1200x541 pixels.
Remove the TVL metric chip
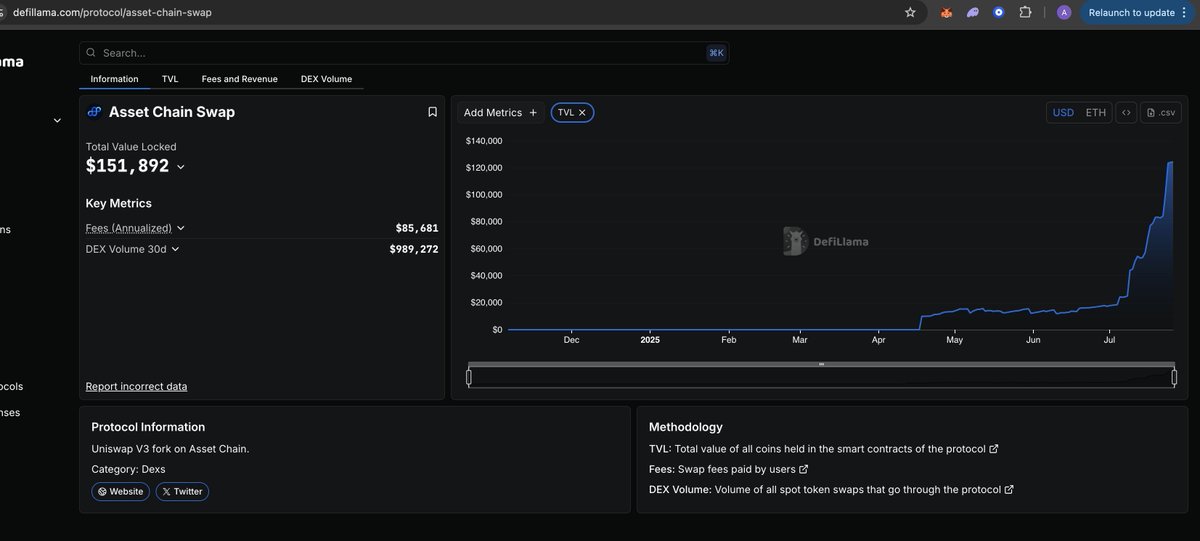tap(582, 113)
